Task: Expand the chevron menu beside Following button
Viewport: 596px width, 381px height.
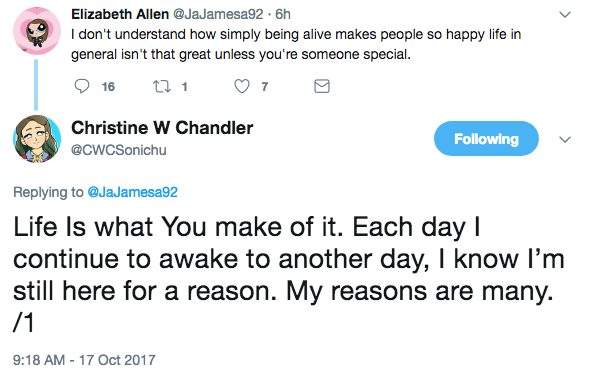Action: click(565, 140)
